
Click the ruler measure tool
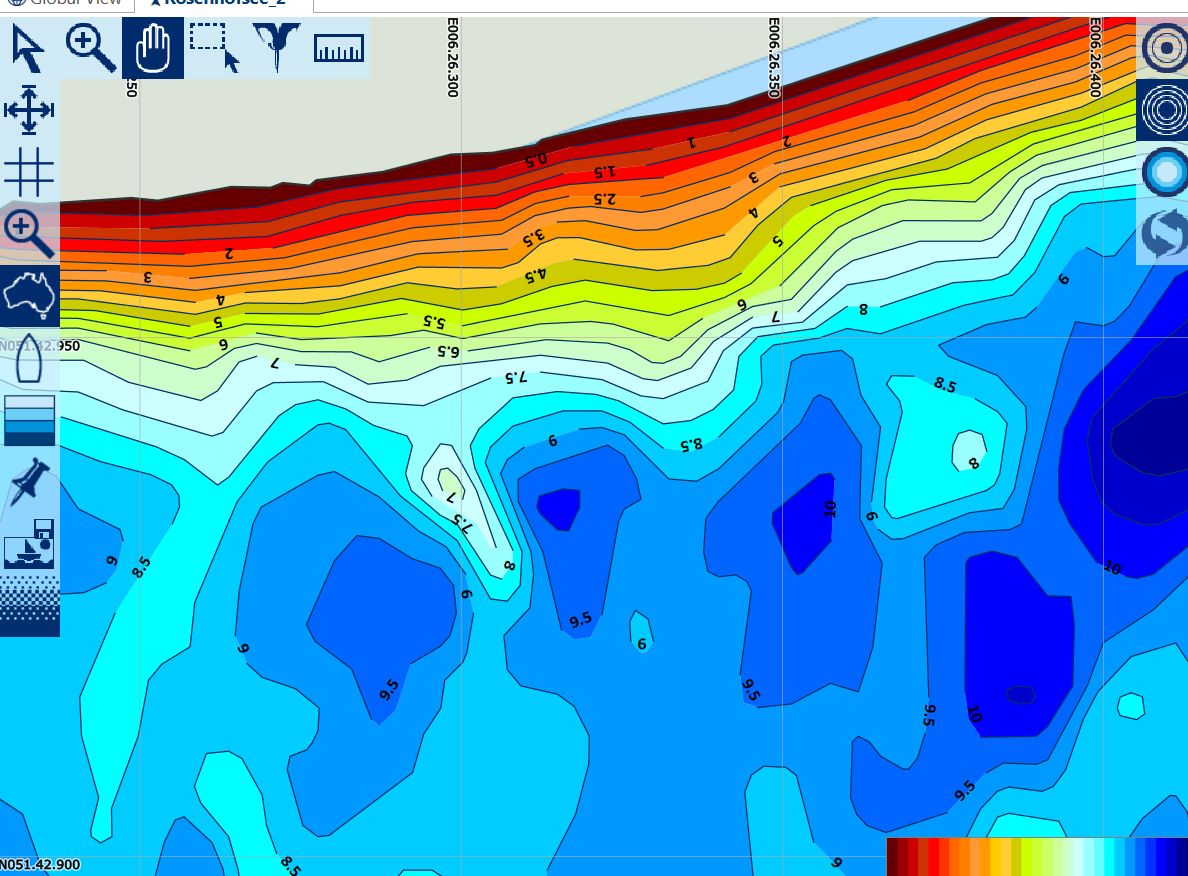[339, 49]
